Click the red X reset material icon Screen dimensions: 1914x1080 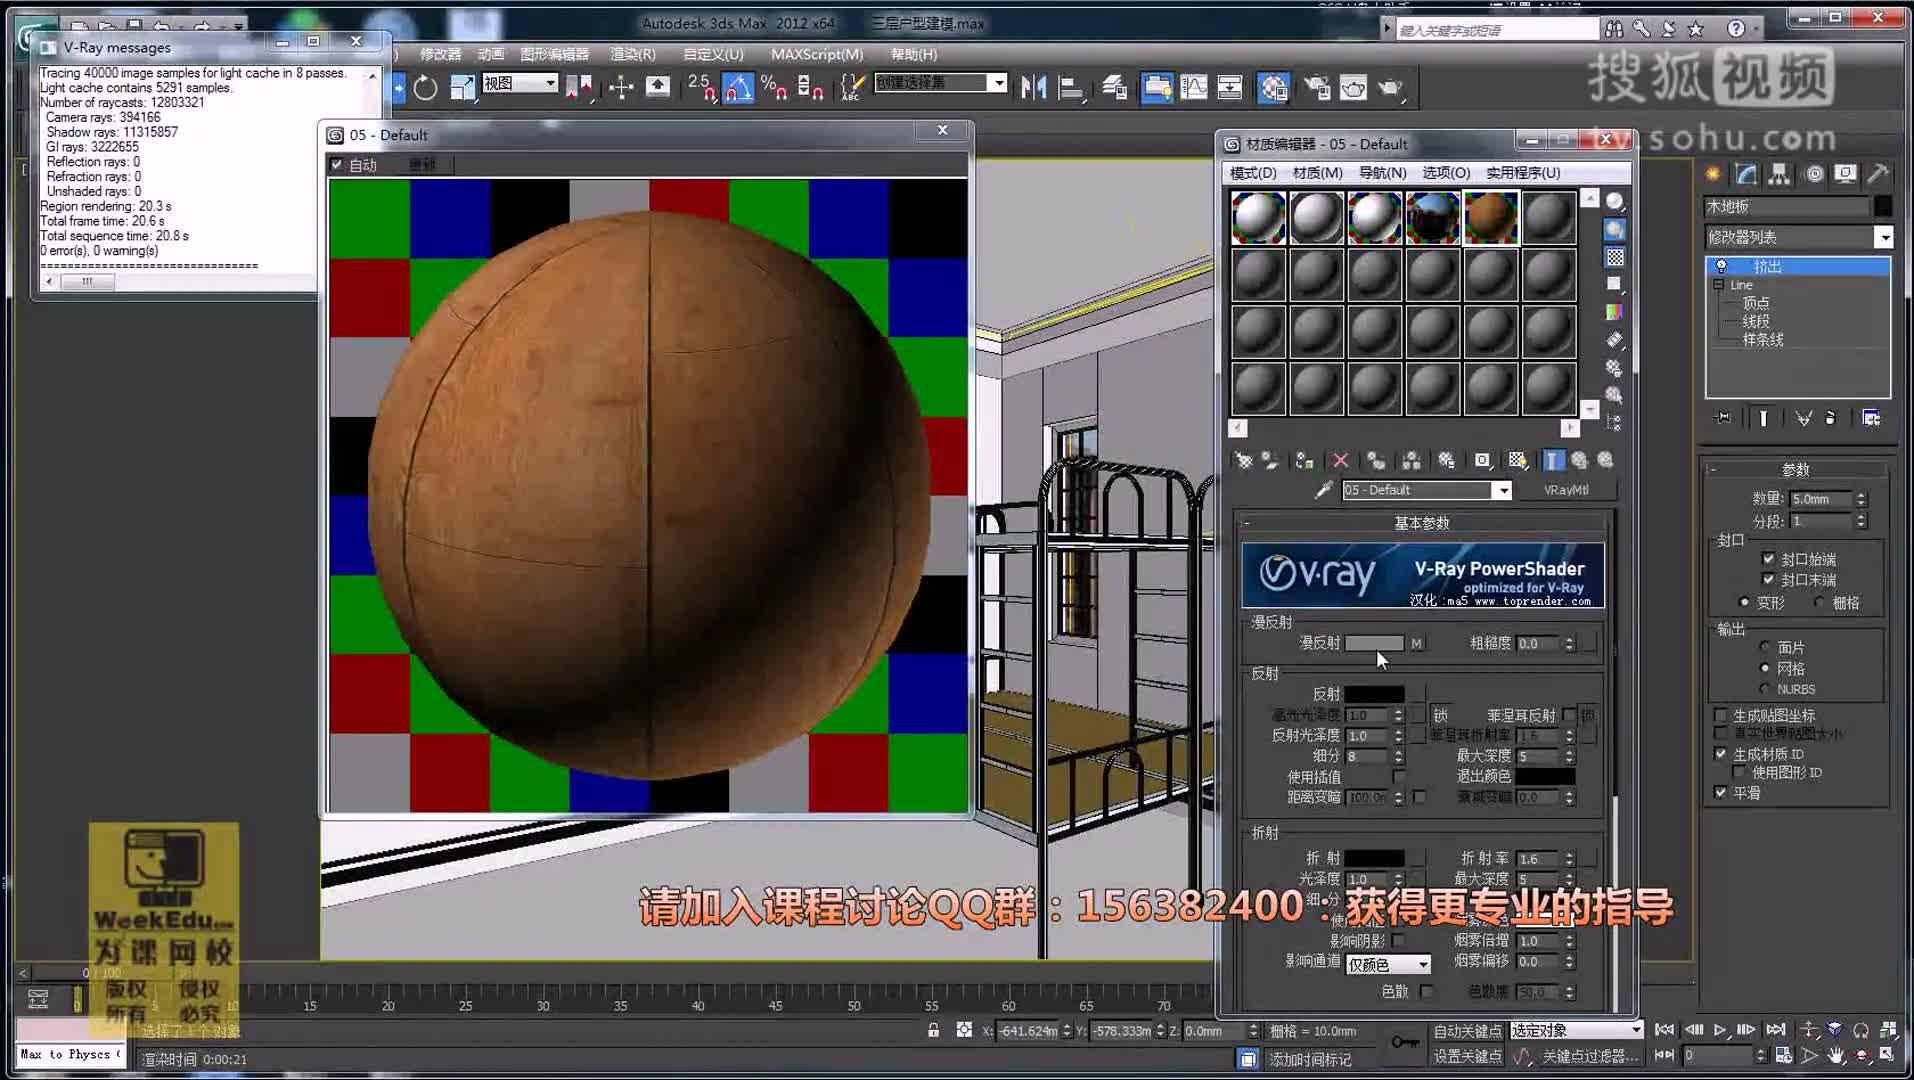[1340, 460]
